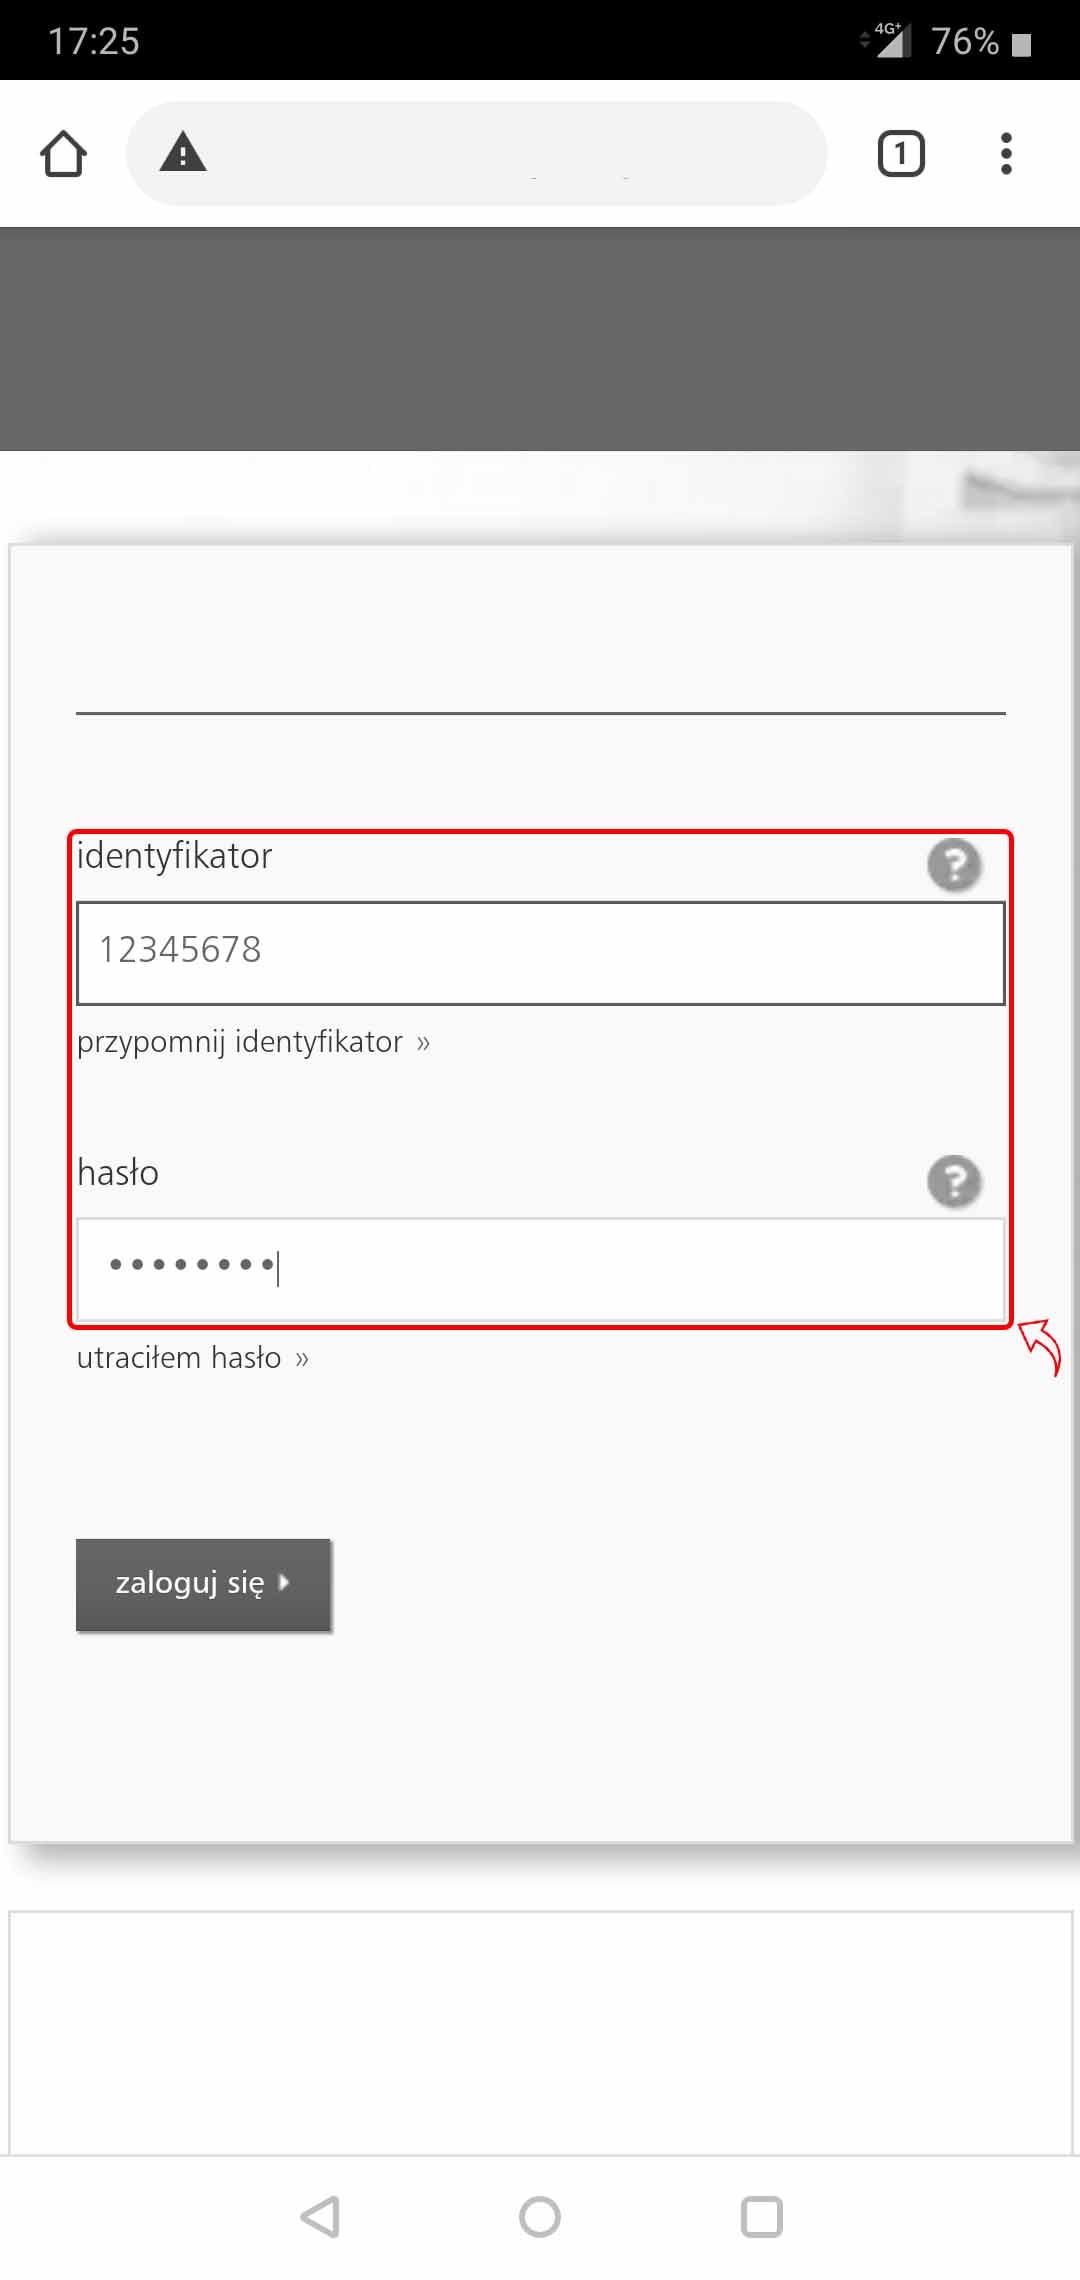Tap the Android home circle button
Image resolution: width=1080 pixels, height=2280 pixels.
540,2217
